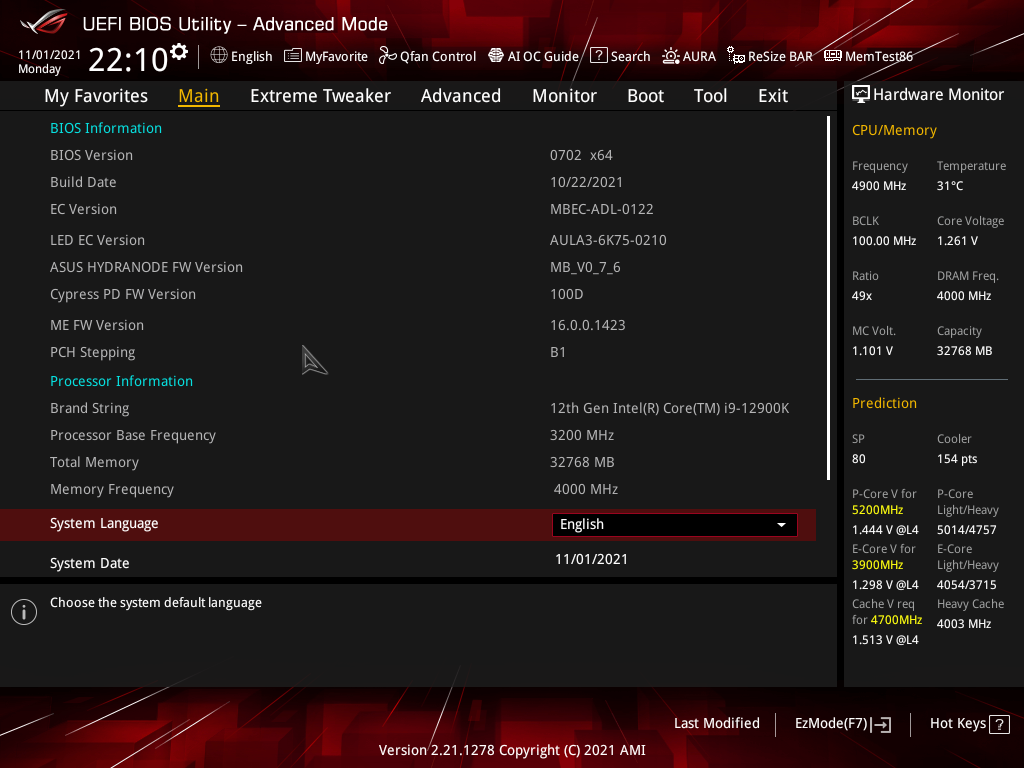The width and height of the screenshot is (1024, 768).
Task: Click the Prediction heading
Action: point(884,403)
